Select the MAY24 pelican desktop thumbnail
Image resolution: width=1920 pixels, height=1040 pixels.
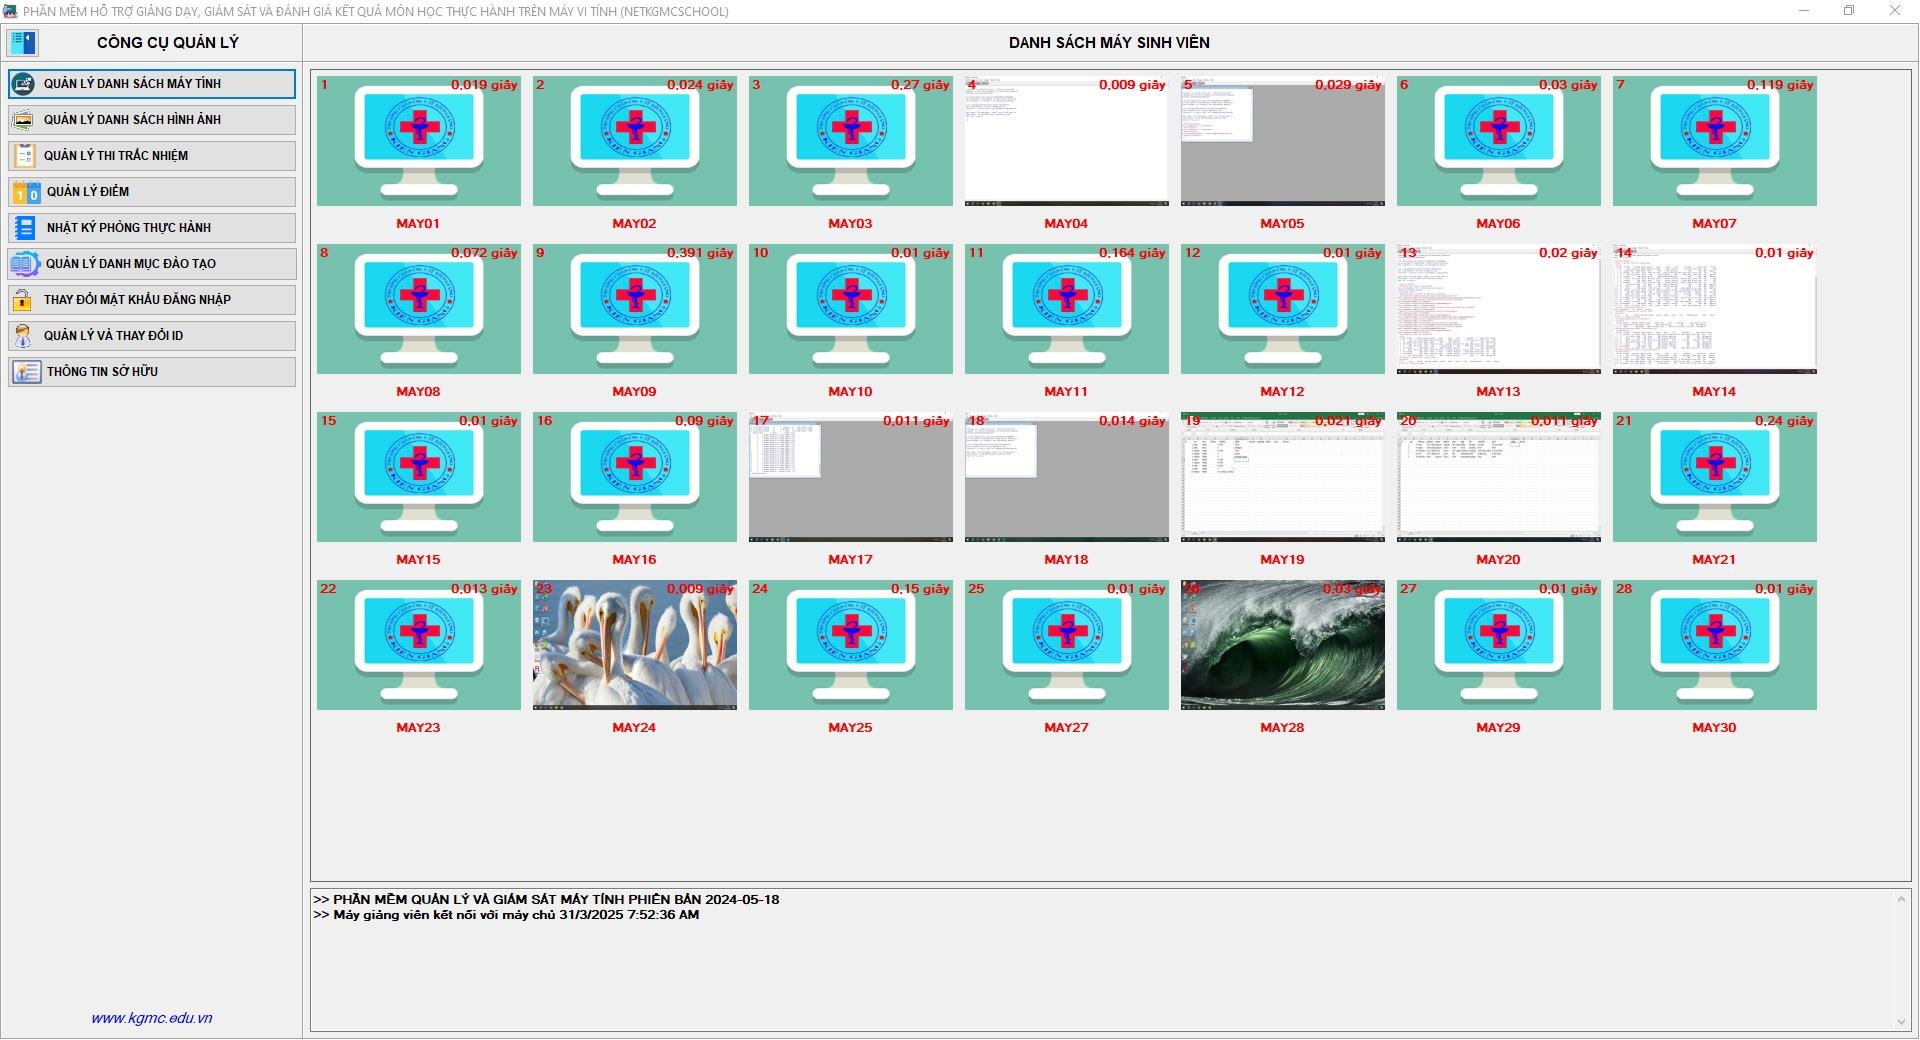coord(634,646)
